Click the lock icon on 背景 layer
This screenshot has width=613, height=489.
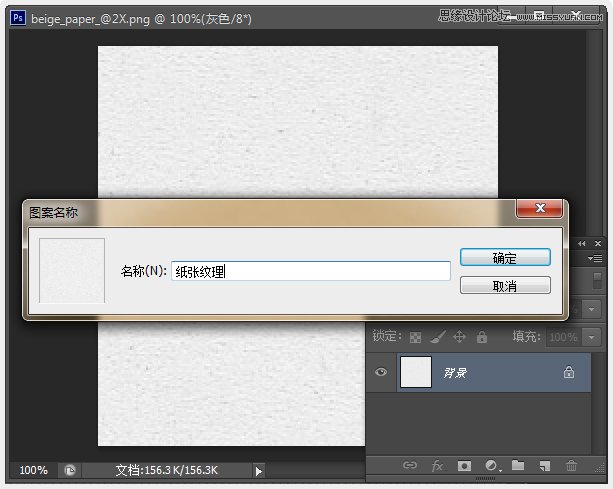pyautogui.click(x=569, y=372)
